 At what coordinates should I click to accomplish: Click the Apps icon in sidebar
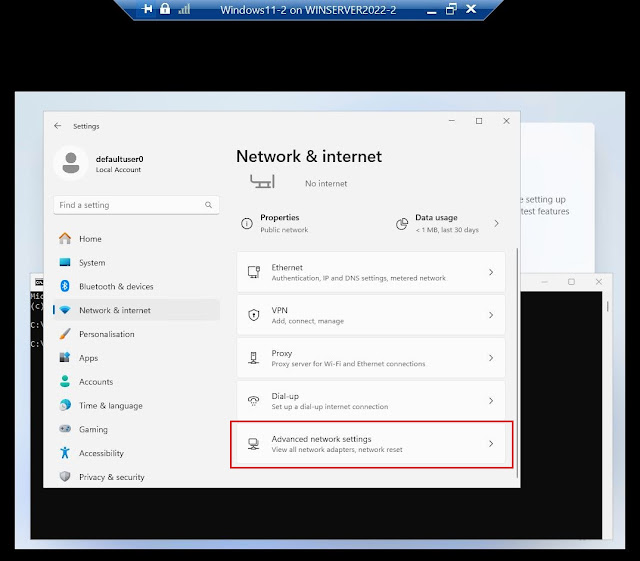coord(65,357)
